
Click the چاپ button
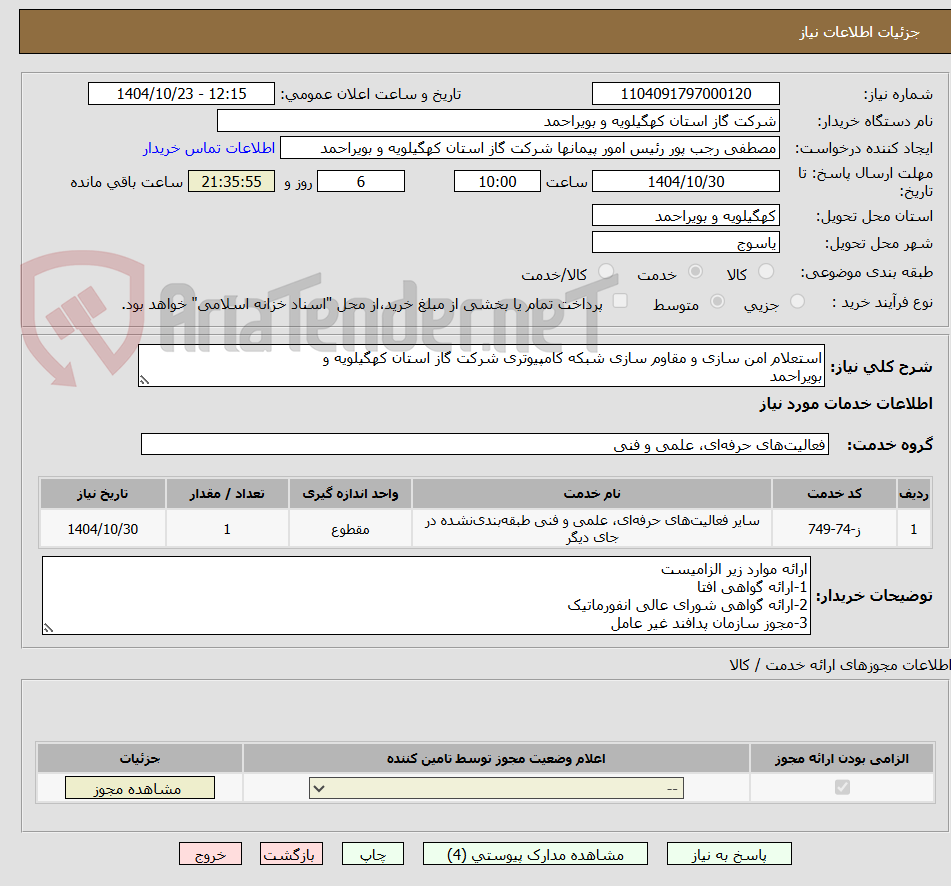click(x=372, y=853)
